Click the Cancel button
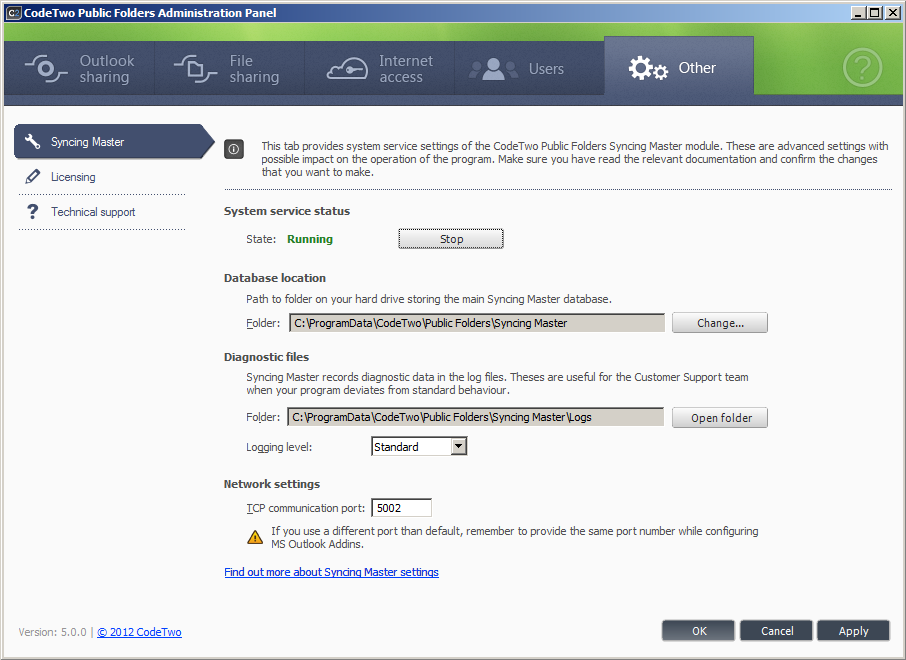The height and width of the screenshot is (660, 906). coord(777,631)
